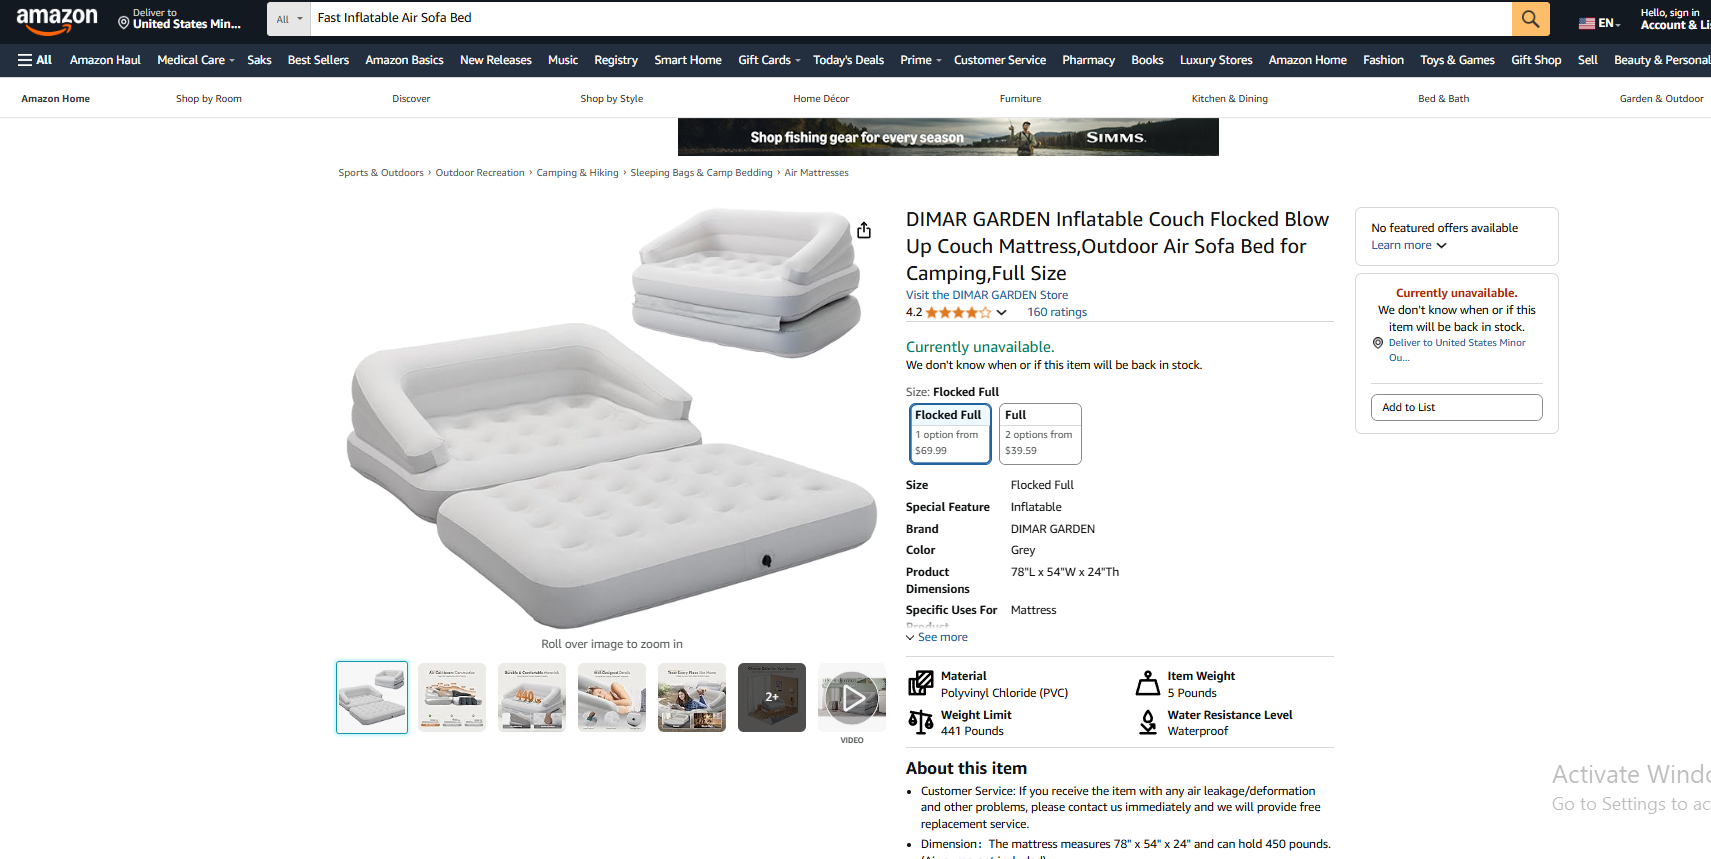This screenshot has width=1711, height=859.
Task: Select the Full size option
Action: point(1040,434)
